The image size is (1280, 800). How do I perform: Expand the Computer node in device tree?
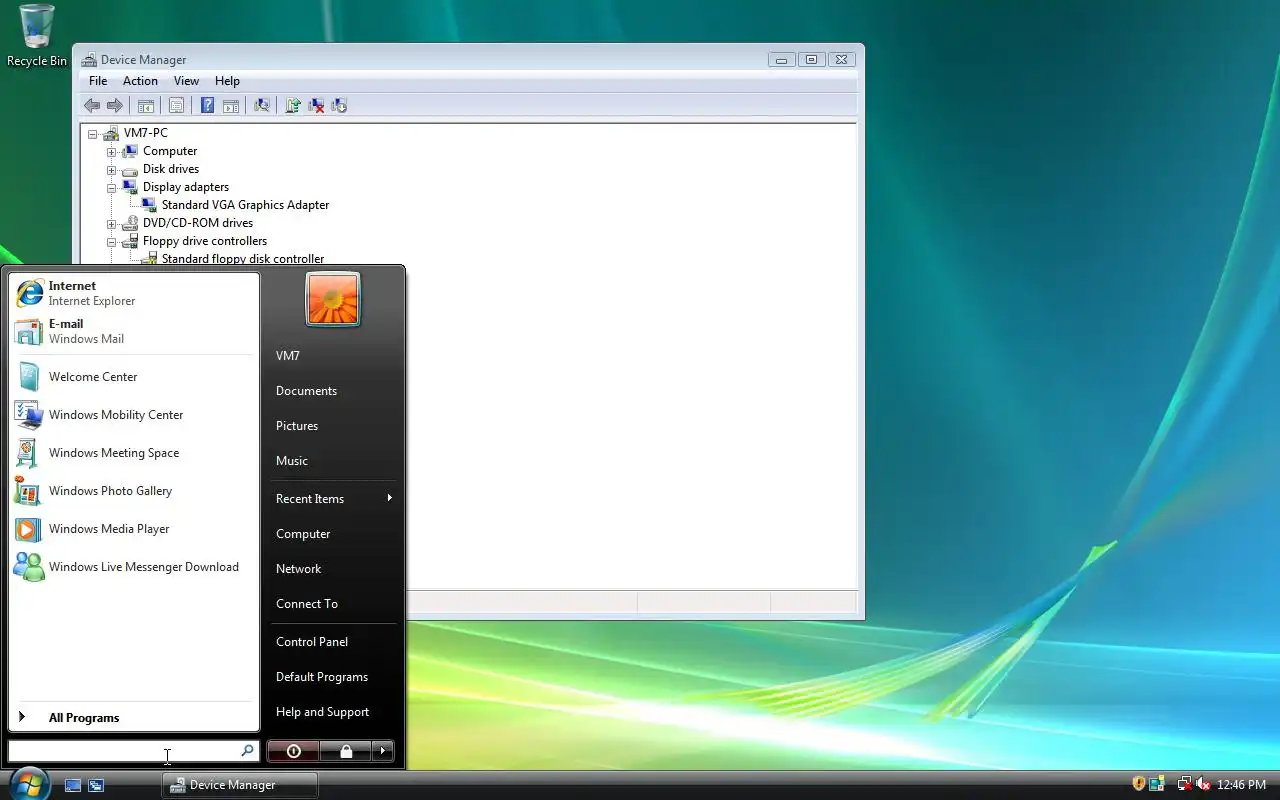(112, 152)
